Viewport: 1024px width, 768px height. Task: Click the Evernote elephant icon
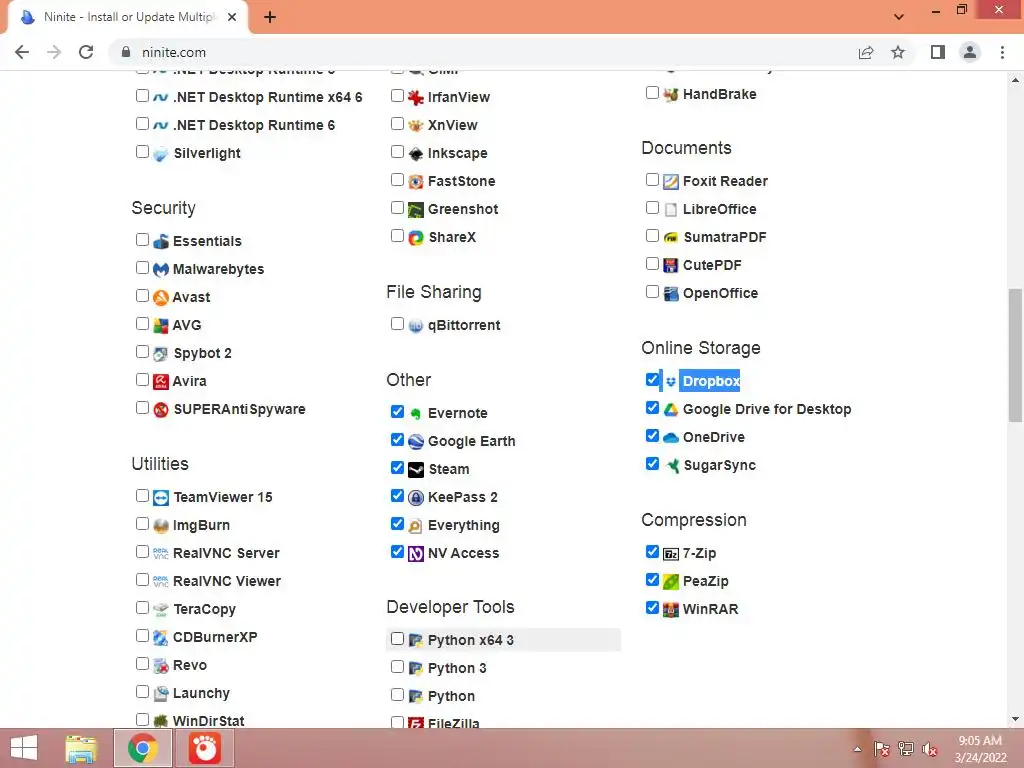click(x=416, y=413)
